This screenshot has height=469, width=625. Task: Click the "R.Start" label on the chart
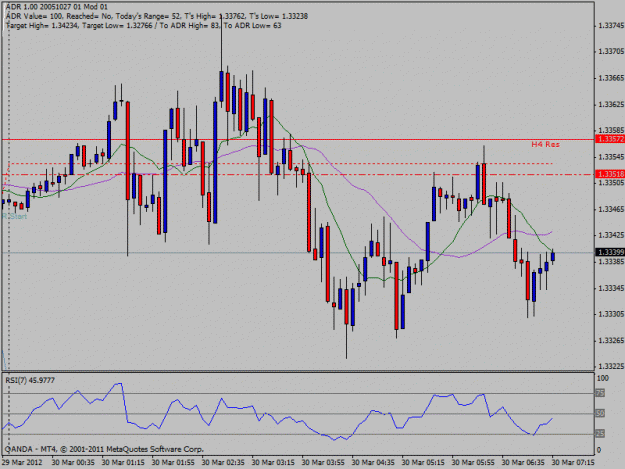tap(14, 216)
